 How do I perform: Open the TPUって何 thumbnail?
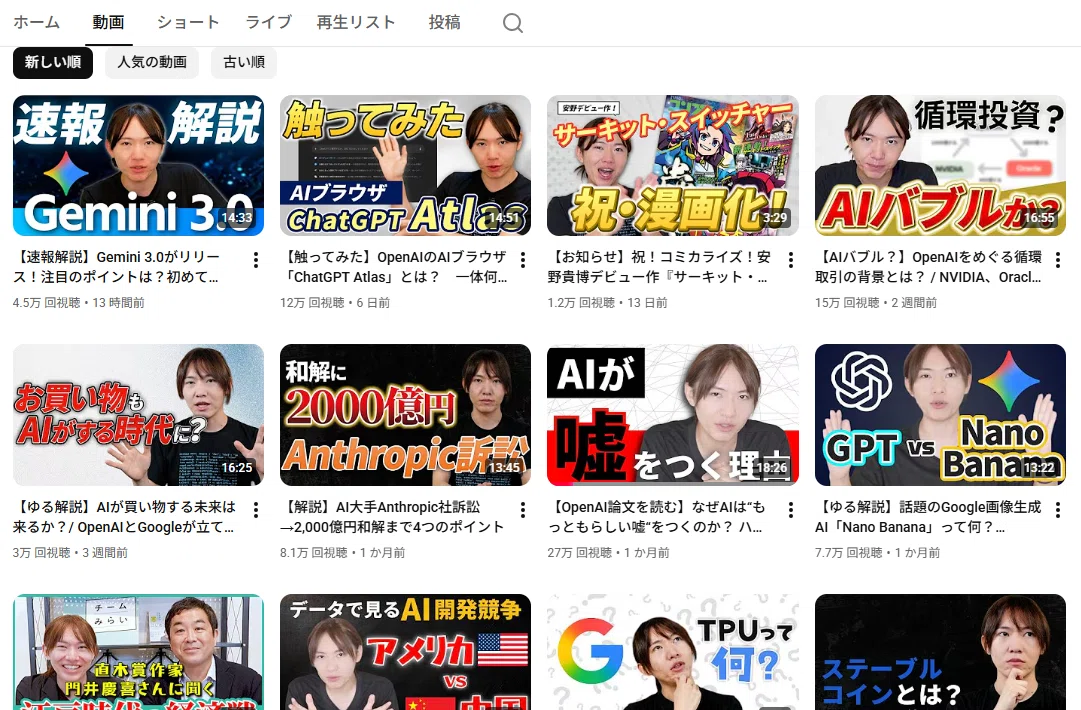point(673,652)
